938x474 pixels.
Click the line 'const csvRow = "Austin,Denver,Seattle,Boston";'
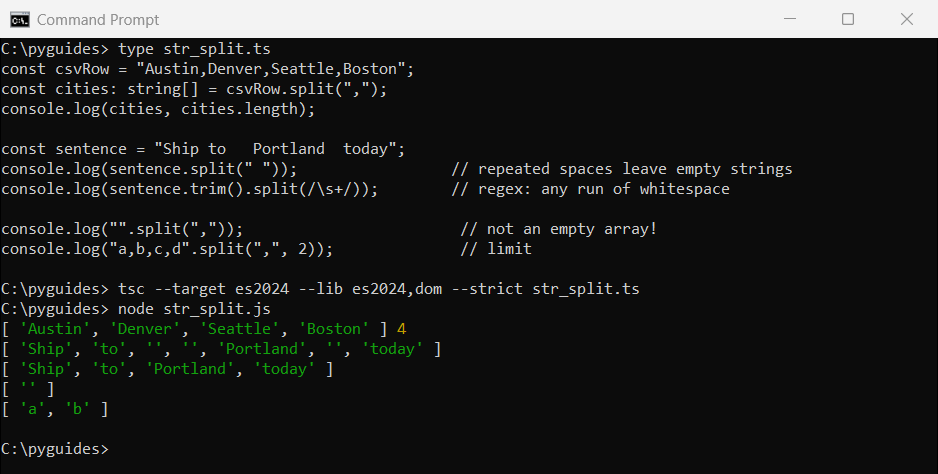point(208,69)
